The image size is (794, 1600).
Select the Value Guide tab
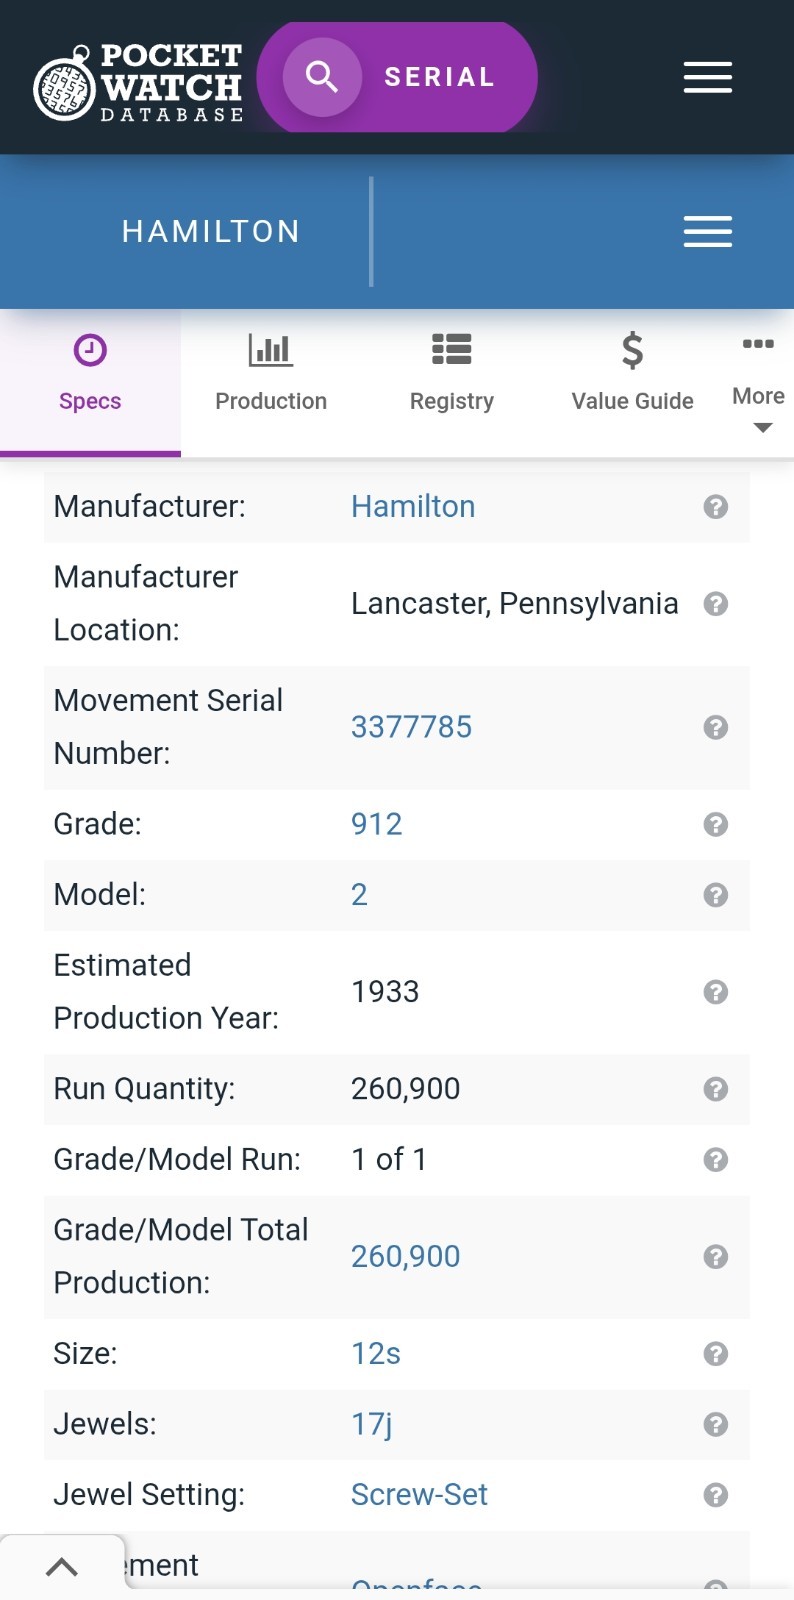632,375
